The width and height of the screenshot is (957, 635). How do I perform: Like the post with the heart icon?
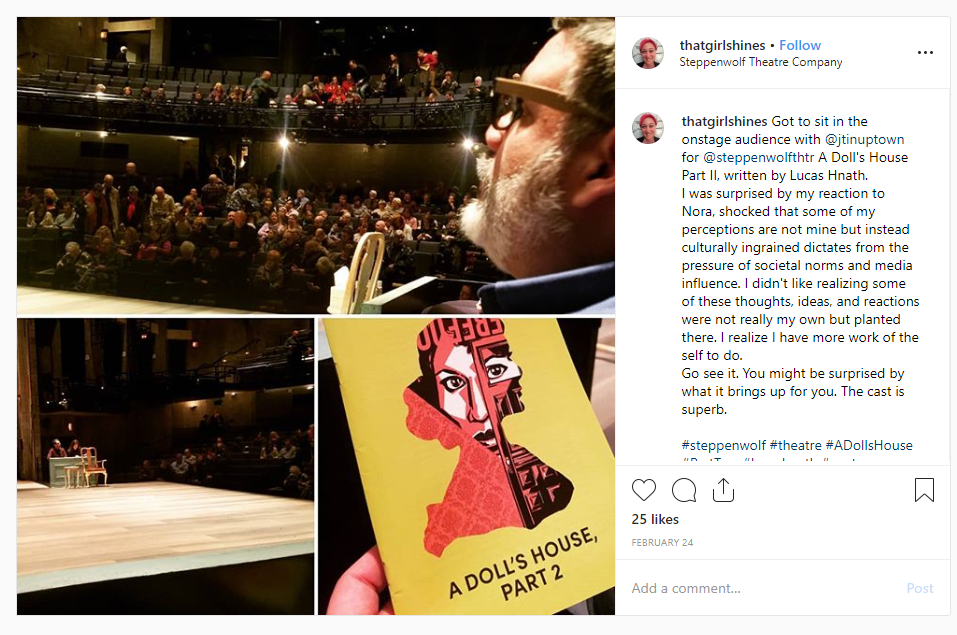[643, 490]
